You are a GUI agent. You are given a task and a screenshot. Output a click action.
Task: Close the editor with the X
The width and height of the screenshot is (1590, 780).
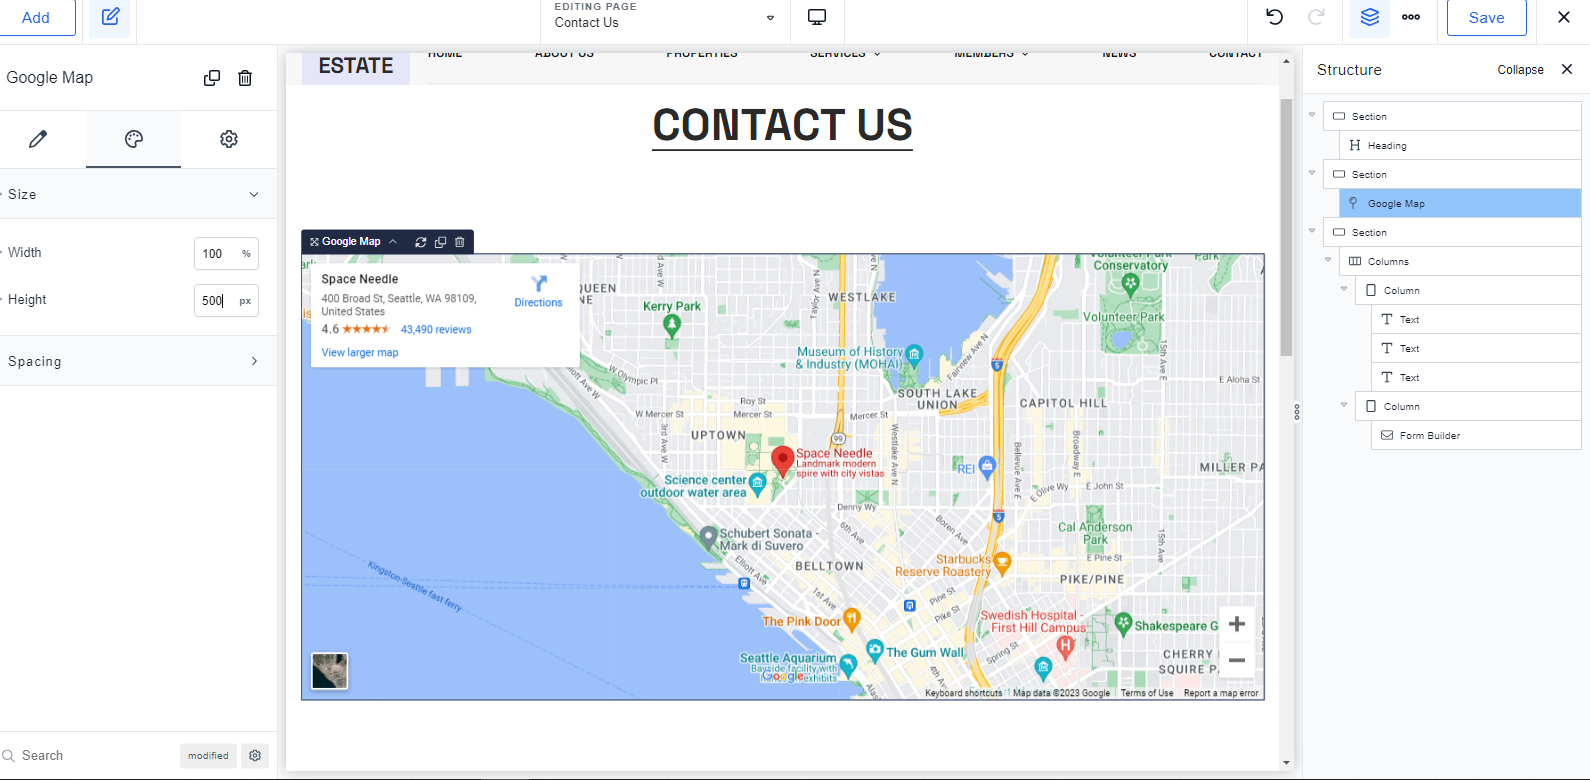1564,17
